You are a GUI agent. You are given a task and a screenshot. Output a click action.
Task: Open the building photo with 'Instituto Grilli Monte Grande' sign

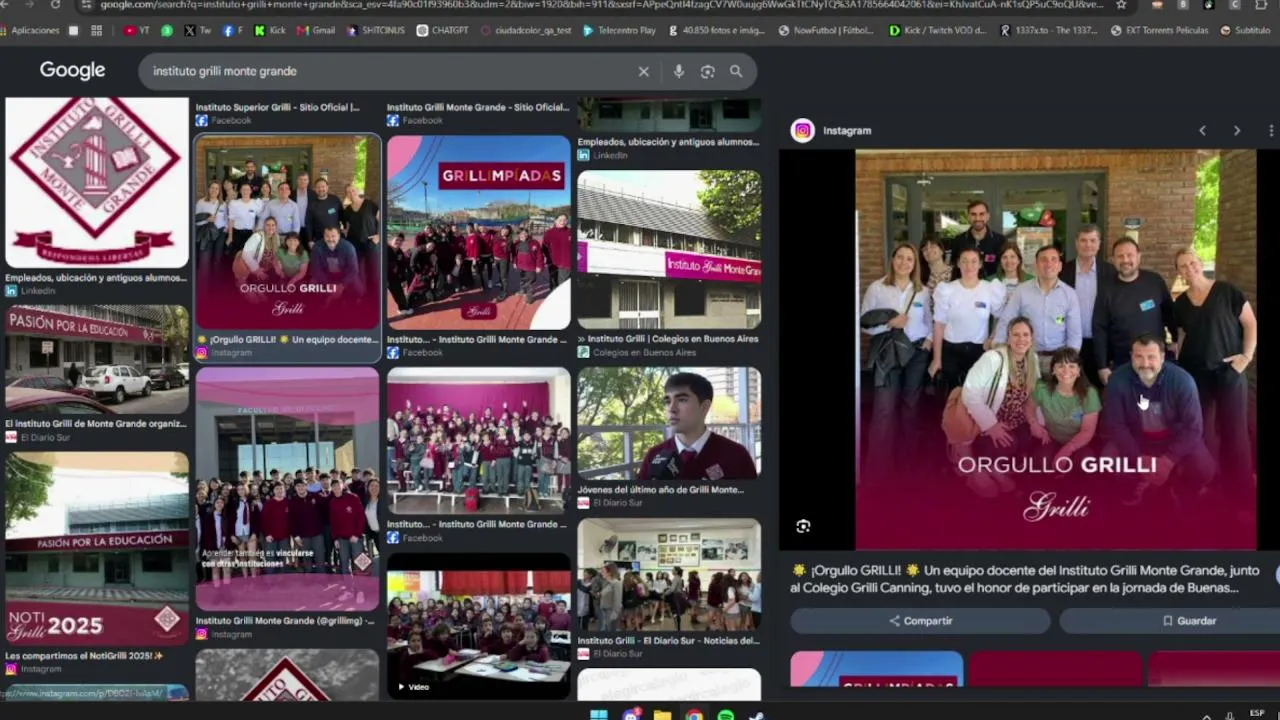669,250
